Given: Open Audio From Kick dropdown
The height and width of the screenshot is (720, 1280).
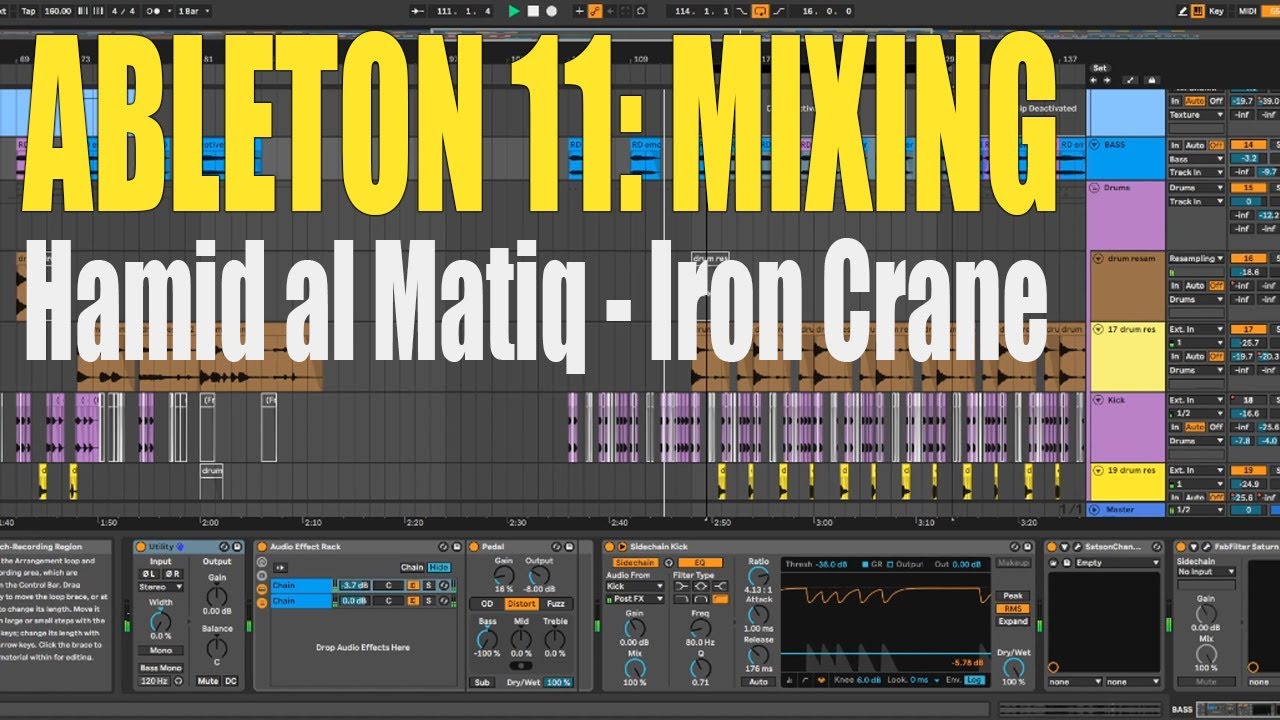Looking at the screenshot, I should [635, 587].
